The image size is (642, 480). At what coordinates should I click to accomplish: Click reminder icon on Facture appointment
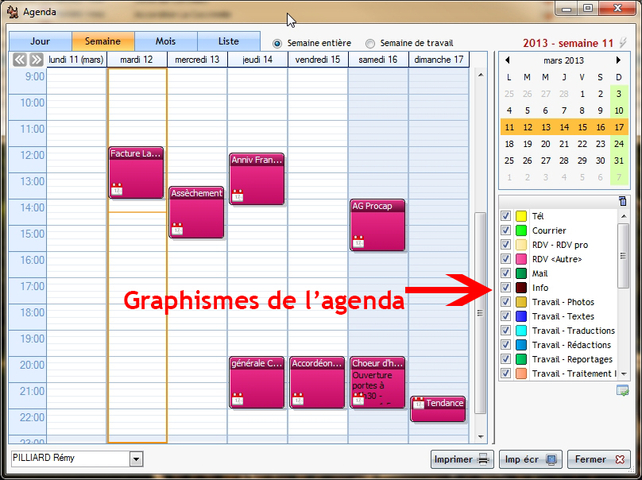tap(116, 189)
